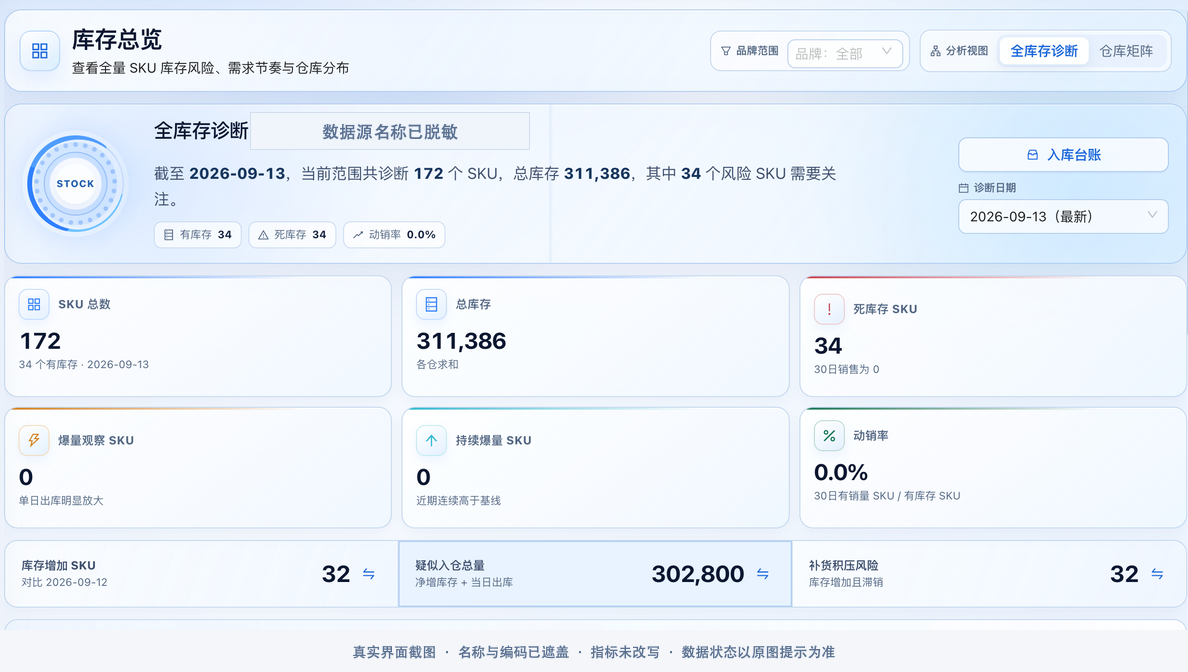Switch to the 仓库矩阵 tab
Screen dimensions: 1188x672
click(x=1126, y=51)
